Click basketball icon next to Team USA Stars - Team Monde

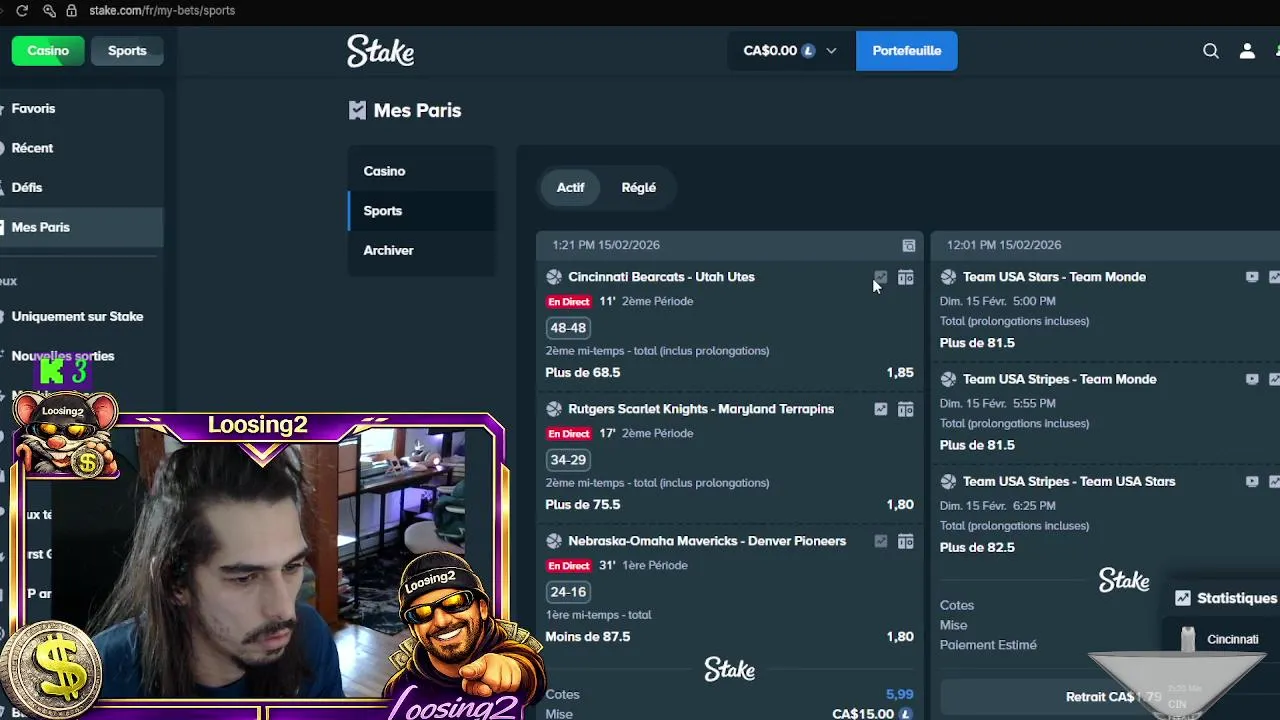pyautogui.click(x=948, y=277)
